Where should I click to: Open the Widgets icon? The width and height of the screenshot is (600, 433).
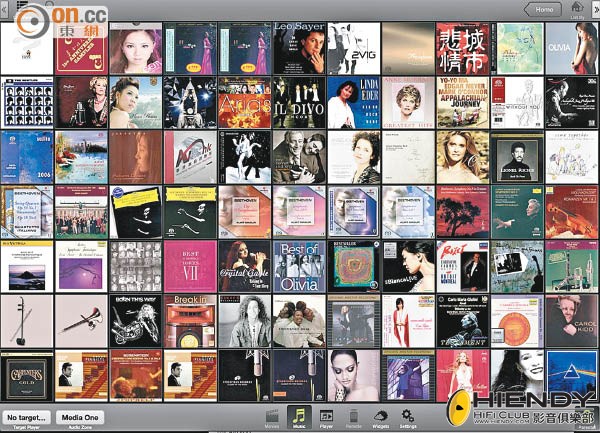click(381, 415)
